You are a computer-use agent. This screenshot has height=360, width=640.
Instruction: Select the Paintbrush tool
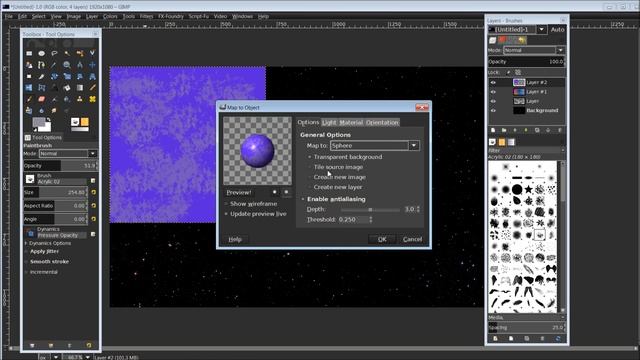click(x=29, y=99)
